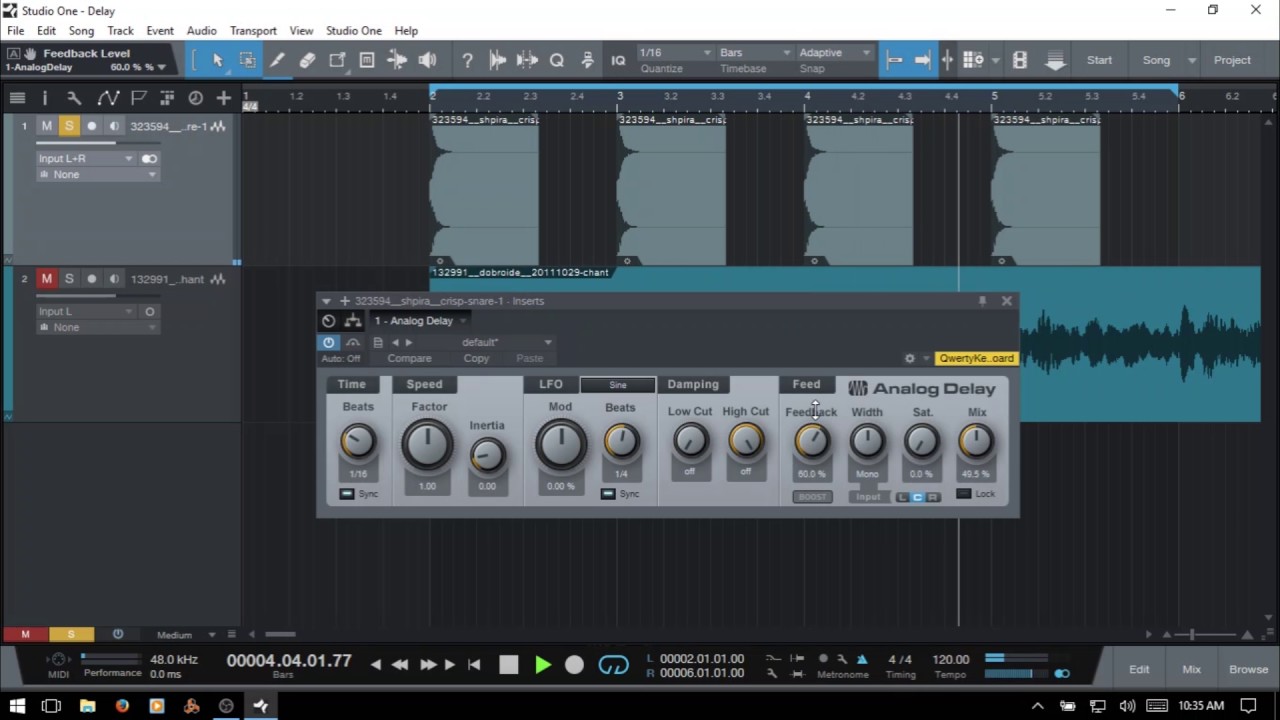
Task: Select the Bend tool
Action: point(397,60)
